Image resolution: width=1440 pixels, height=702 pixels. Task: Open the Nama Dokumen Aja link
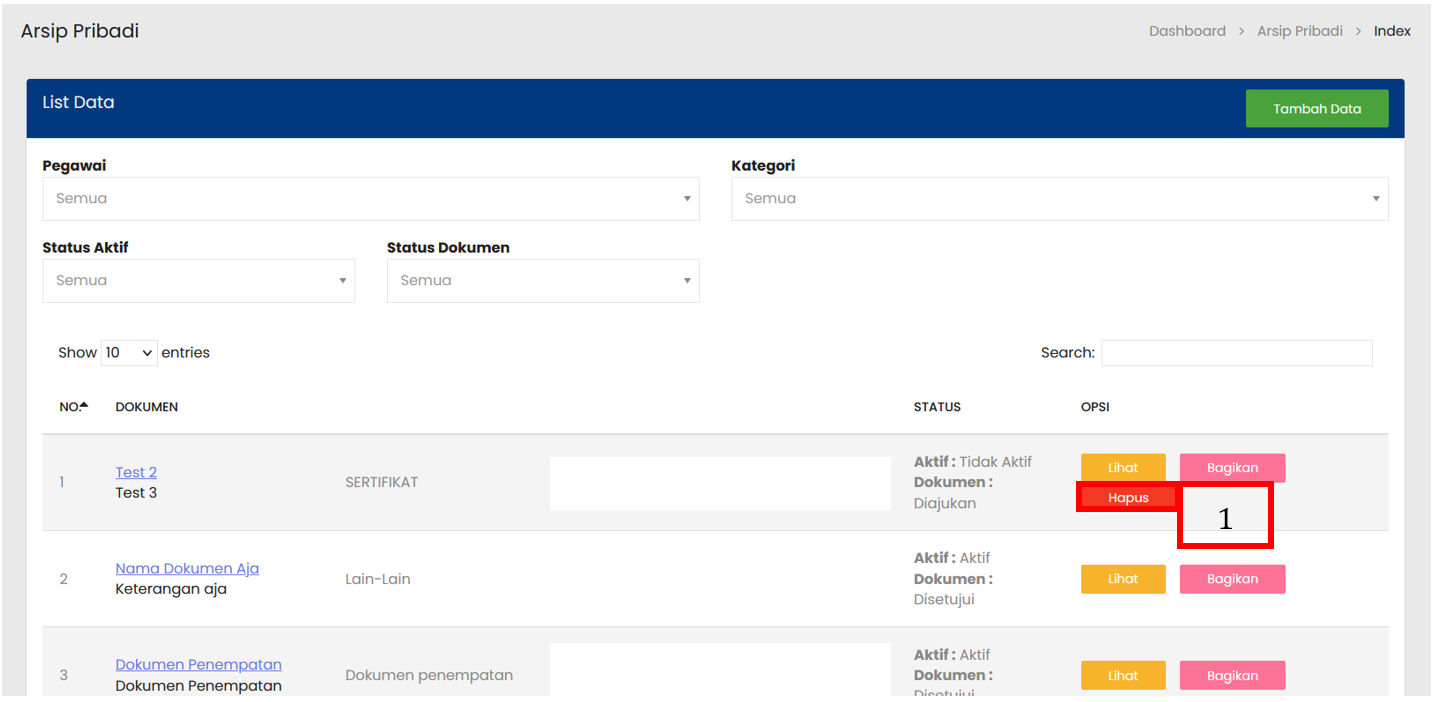point(187,568)
